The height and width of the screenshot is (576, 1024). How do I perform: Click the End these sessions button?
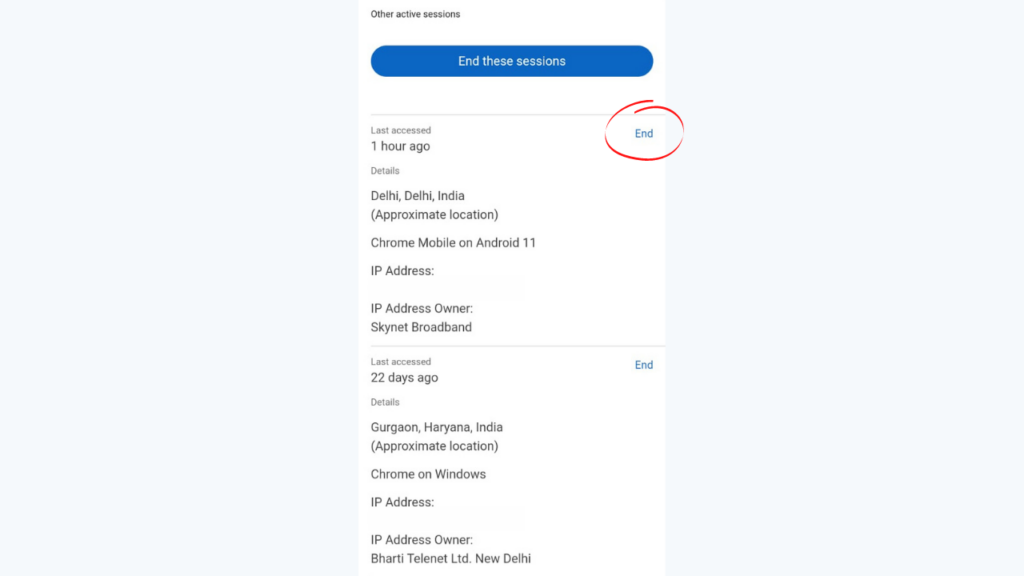pos(511,60)
